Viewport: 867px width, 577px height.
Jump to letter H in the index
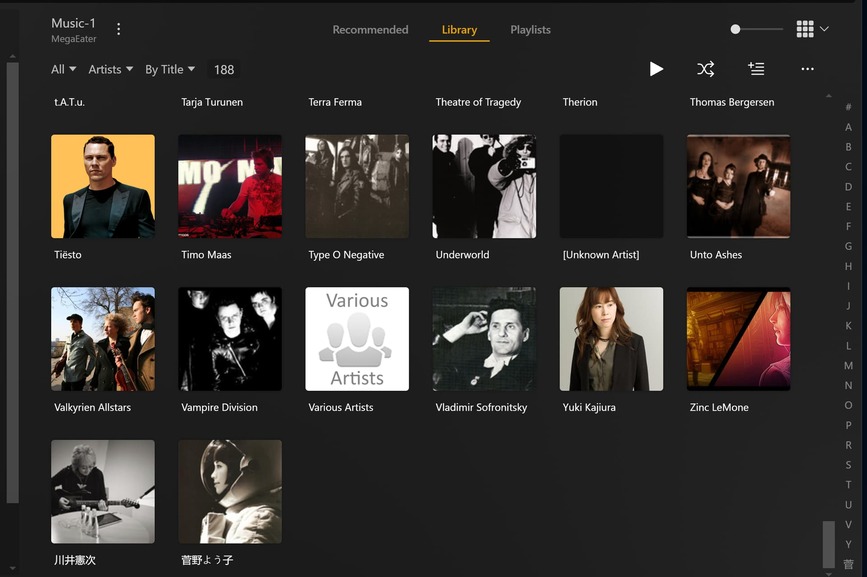[848, 266]
